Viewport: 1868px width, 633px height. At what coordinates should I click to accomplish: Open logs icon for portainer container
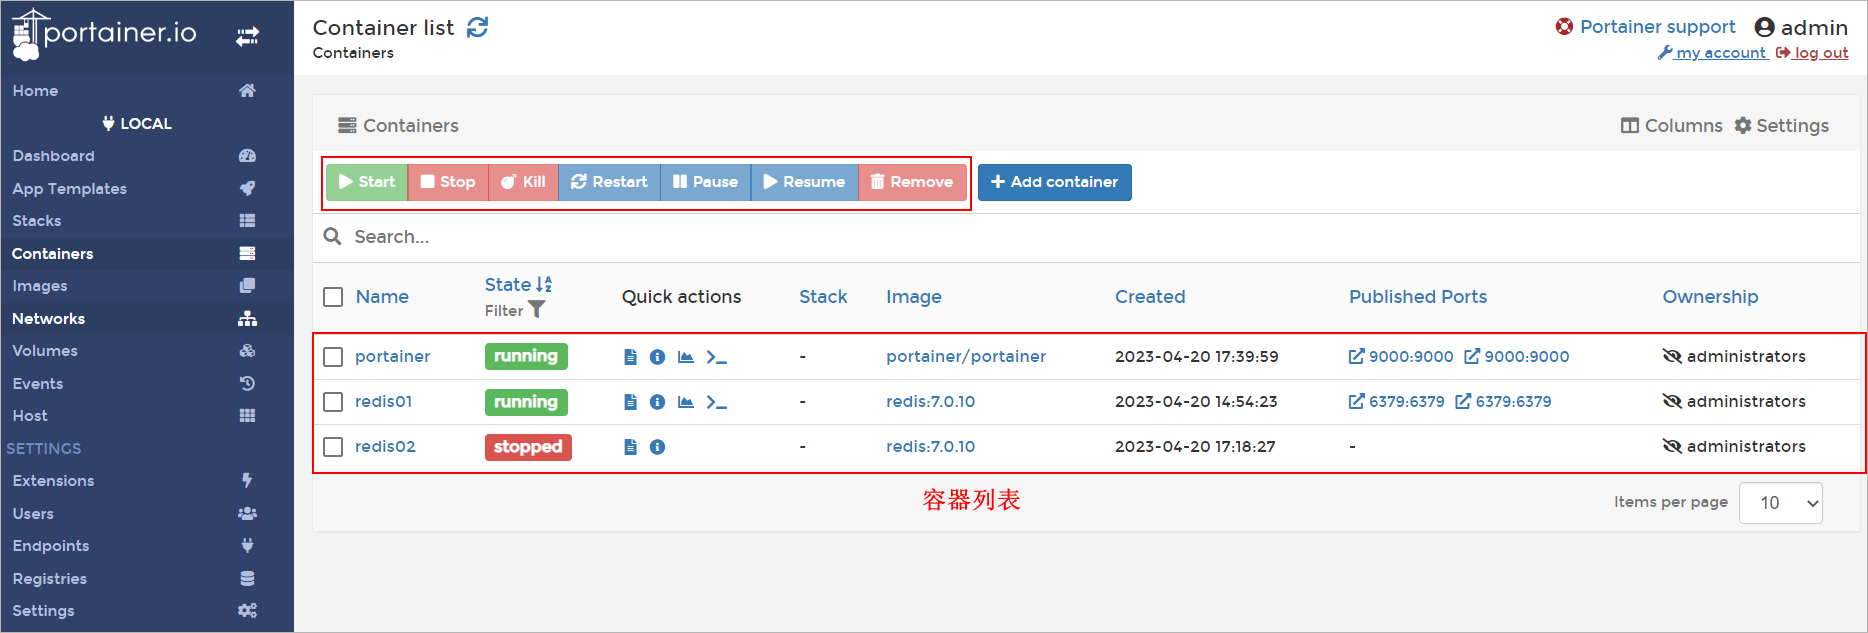(630, 357)
